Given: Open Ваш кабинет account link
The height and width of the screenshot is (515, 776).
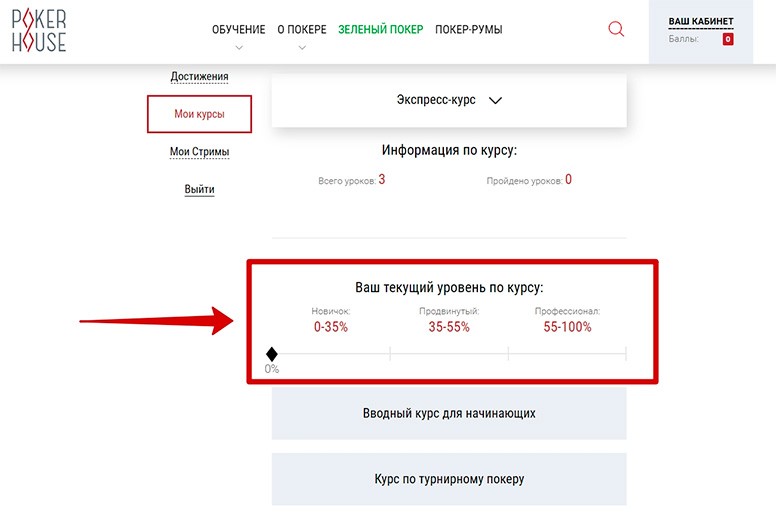Looking at the screenshot, I should tap(700, 21).
